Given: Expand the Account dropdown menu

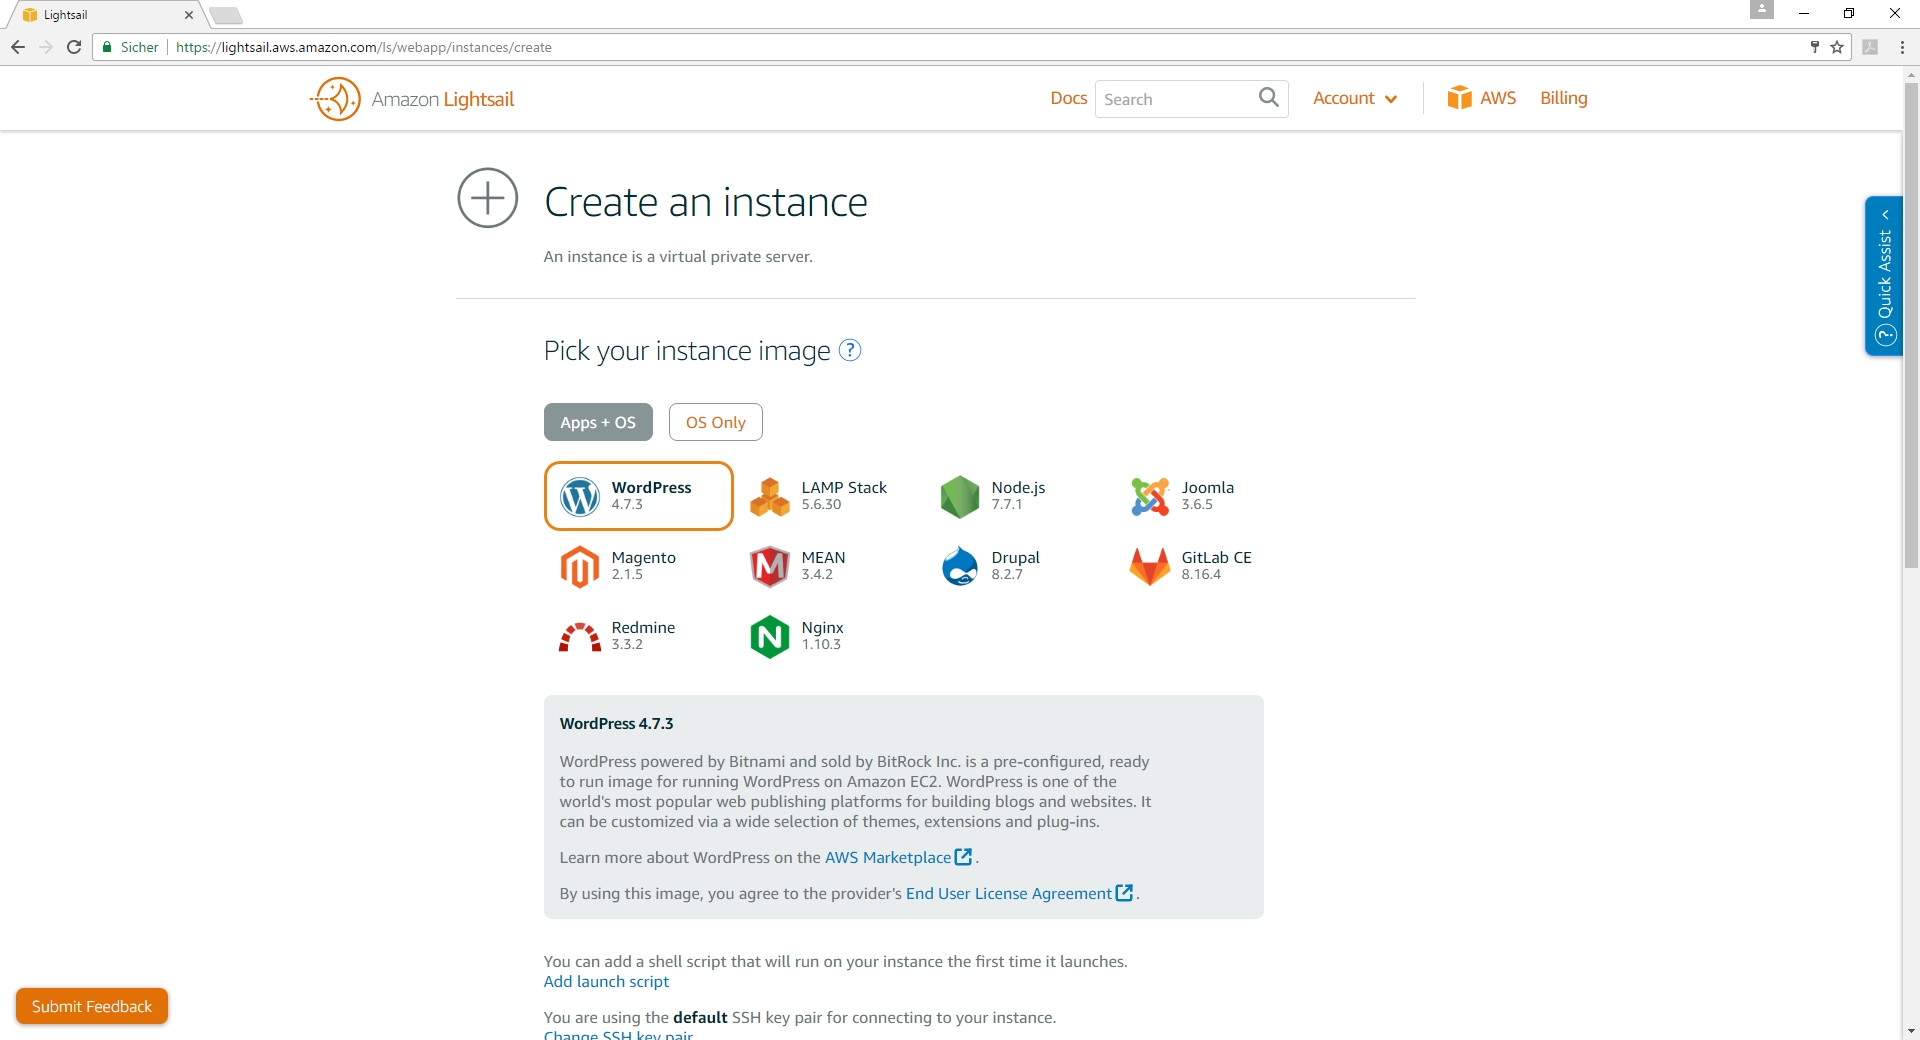Looking at the screenshot, I should point(1355,98).
